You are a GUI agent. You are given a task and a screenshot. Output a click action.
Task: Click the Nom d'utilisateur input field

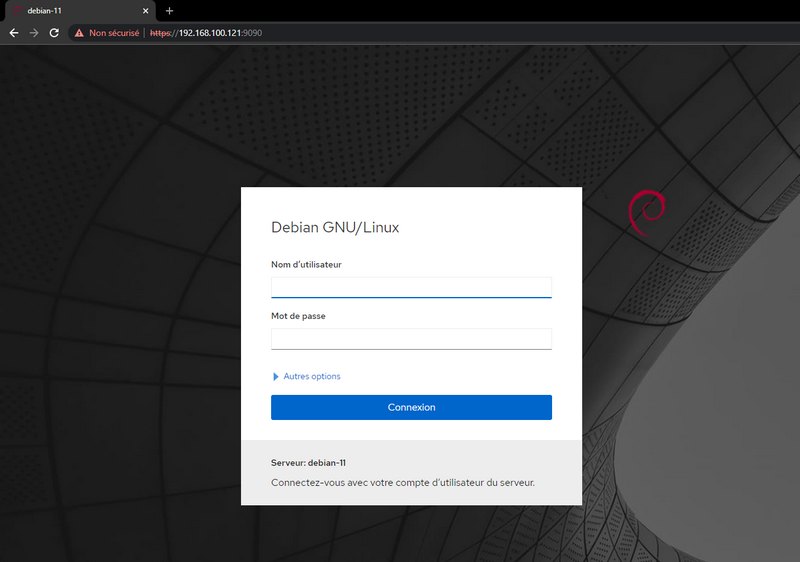click(x=411, y=288)
